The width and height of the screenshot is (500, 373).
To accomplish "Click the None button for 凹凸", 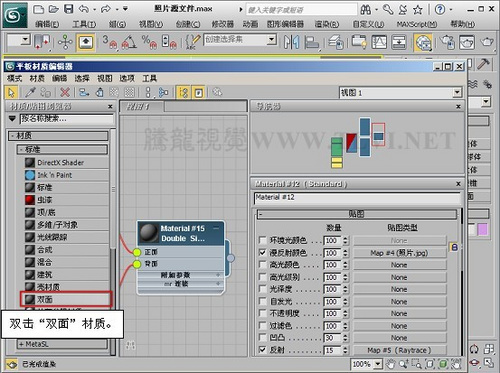I will pyautogui.click(x=399, y=338).
